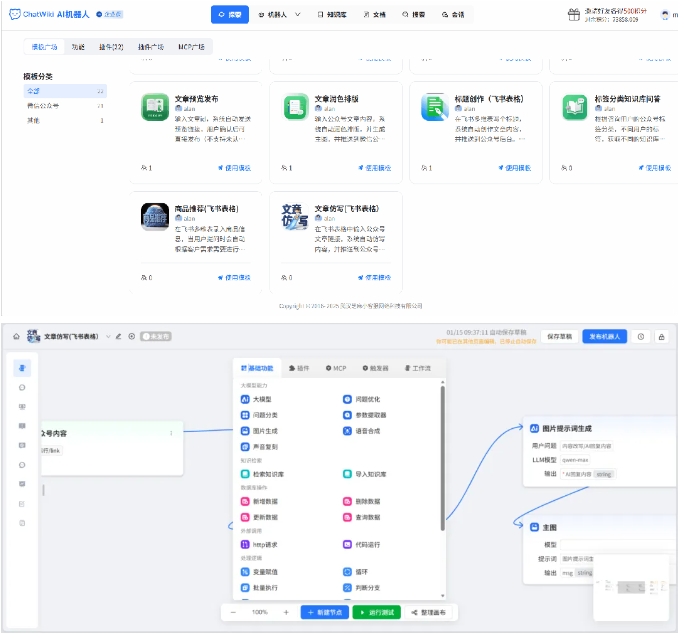Image resolution: width=685 pixels, height=640 pixels.
Task: Switch to 插件(22) tab
Action: coord(112,47)
